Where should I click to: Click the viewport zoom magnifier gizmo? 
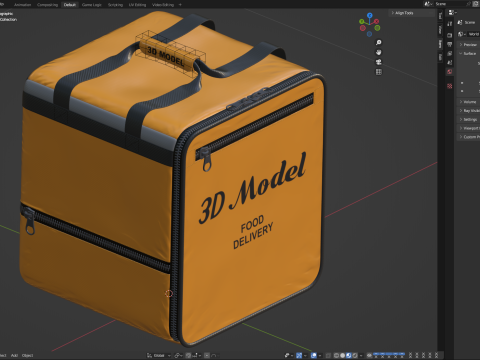pos(379,42)
